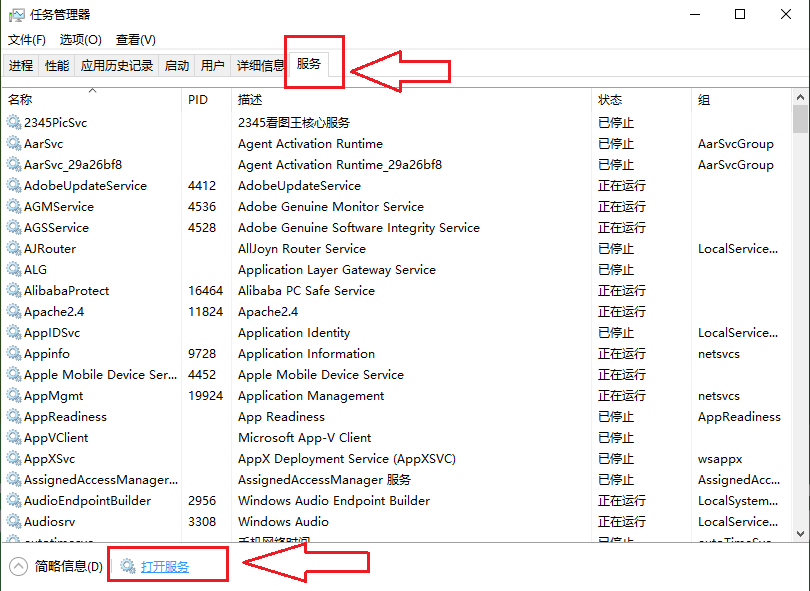Sort services by the PID column header
This screenshot has width=810, height=591.
[x=207, y=100]
